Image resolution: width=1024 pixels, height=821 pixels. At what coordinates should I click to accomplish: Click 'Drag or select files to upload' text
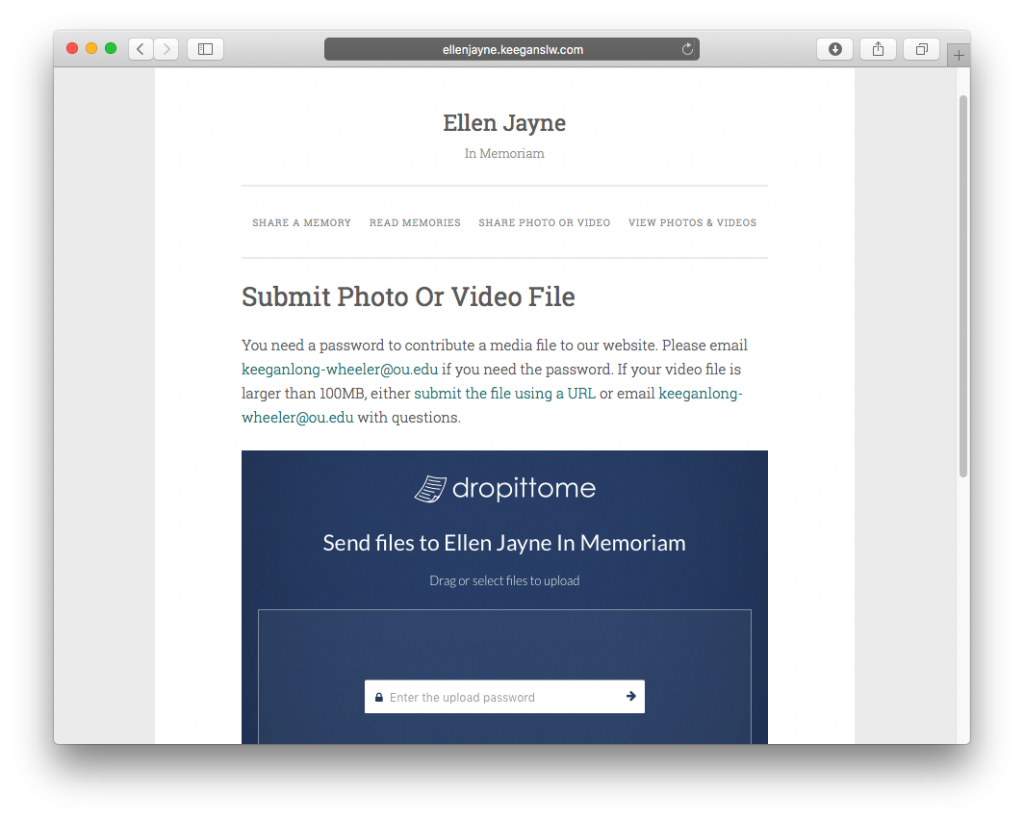[x=504, y=581]
